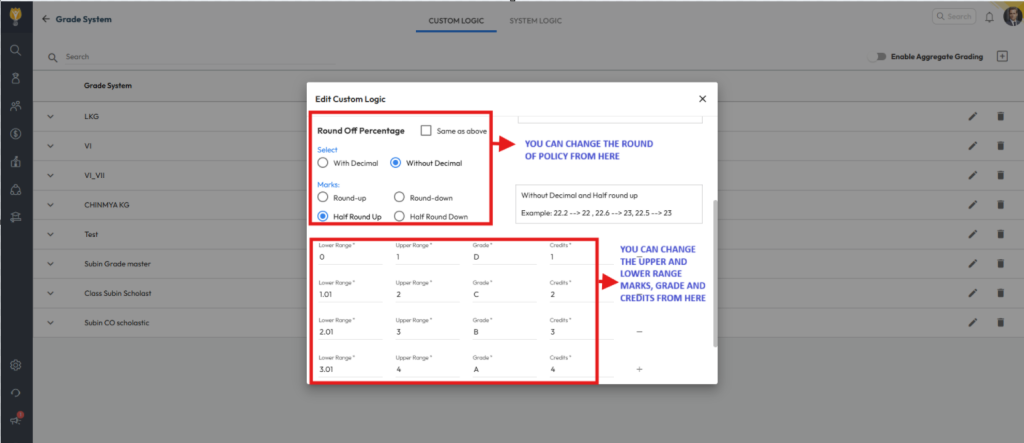Screen dimensions: 1024x443
Task: Edit the LKG grade system pencil icon
Action: pos(973,117)
